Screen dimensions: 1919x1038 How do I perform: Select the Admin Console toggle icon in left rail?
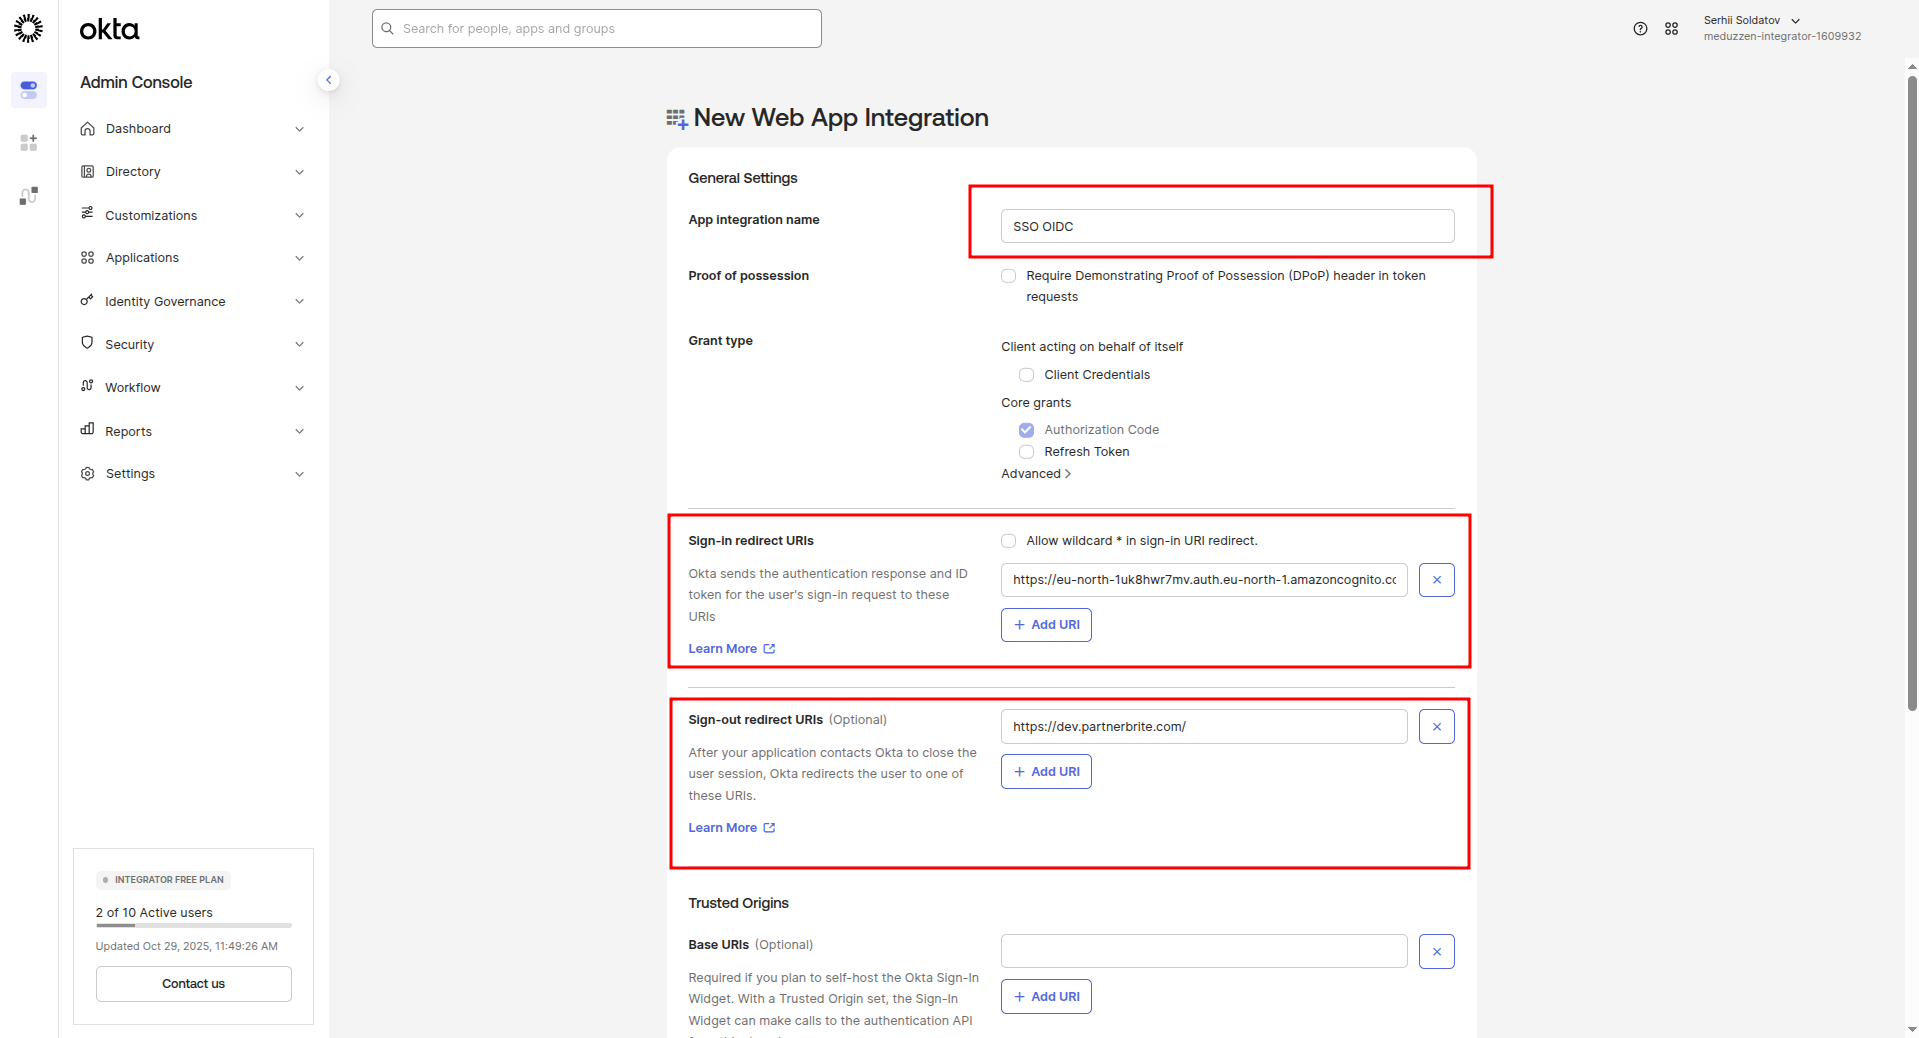(28, 90)
